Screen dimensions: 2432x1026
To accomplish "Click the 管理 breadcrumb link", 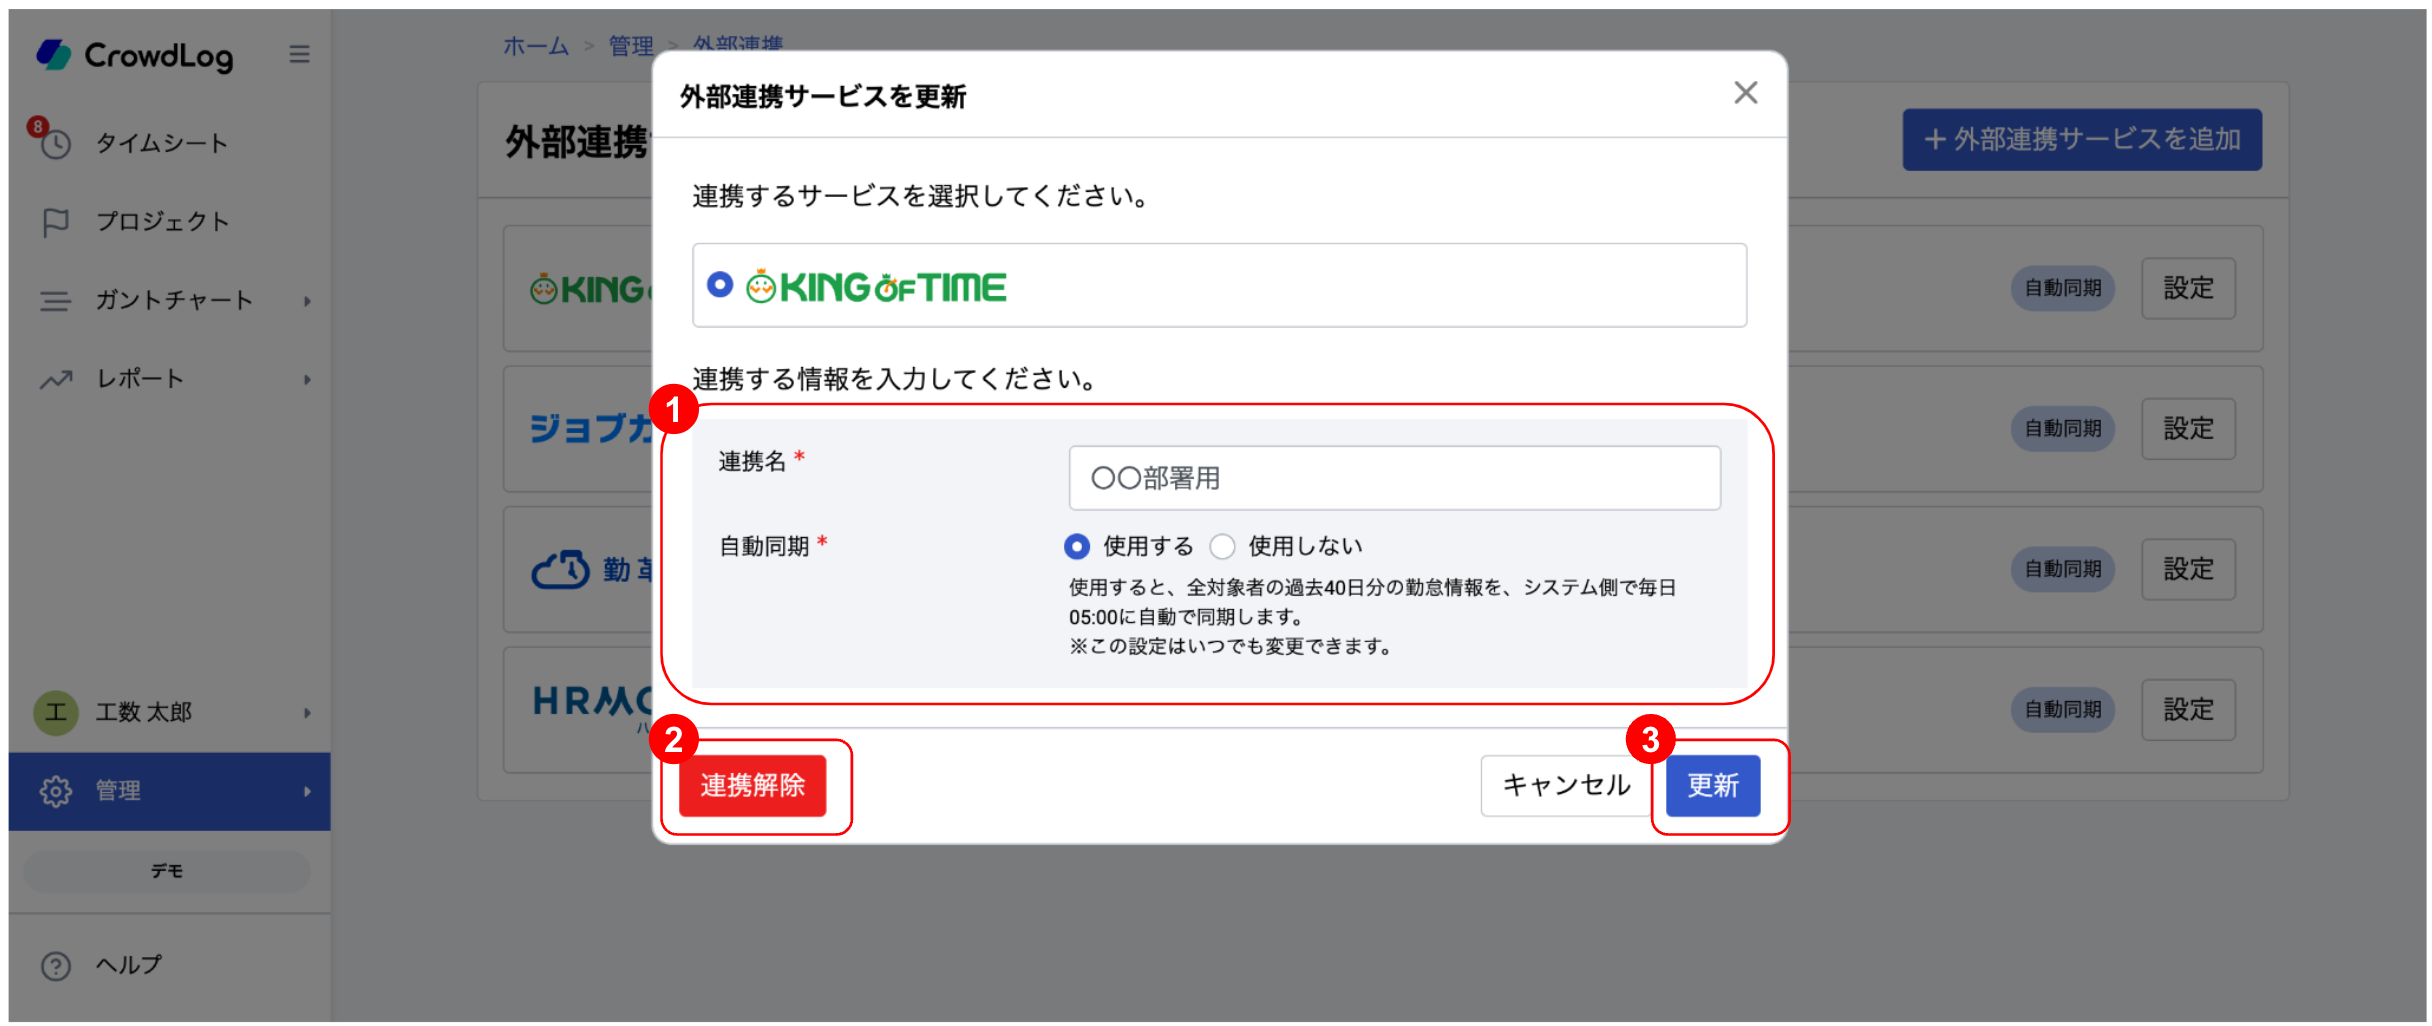I will click(631, 46).
